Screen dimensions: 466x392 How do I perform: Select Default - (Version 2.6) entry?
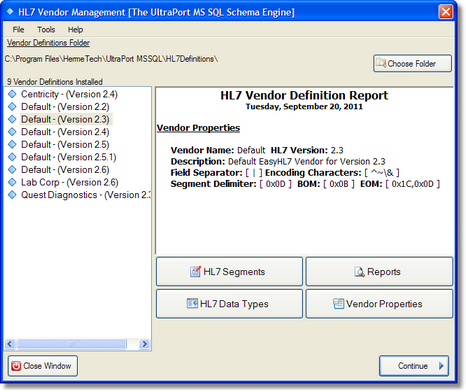click(x=65, y=170)
